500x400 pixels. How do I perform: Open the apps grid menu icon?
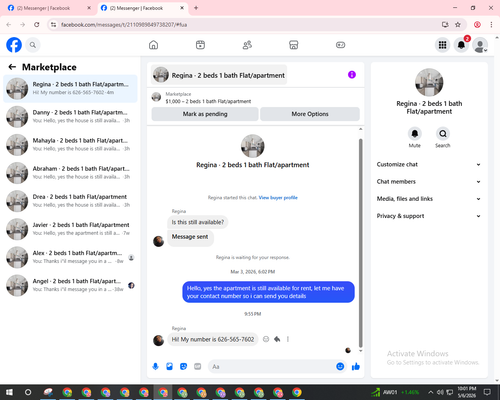coord(442,45)
